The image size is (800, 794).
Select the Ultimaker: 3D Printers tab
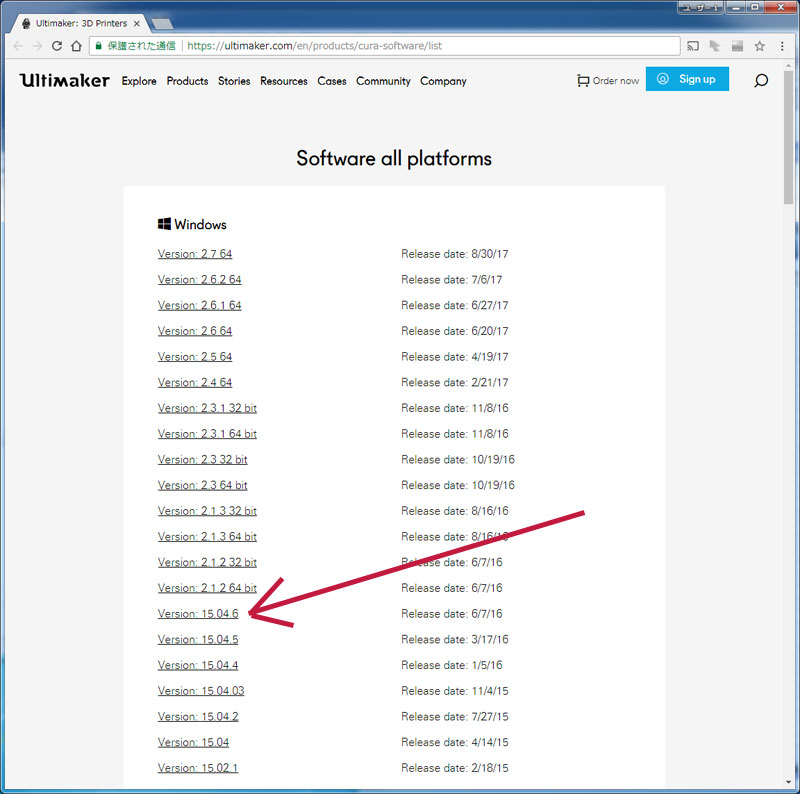[81, 23]
